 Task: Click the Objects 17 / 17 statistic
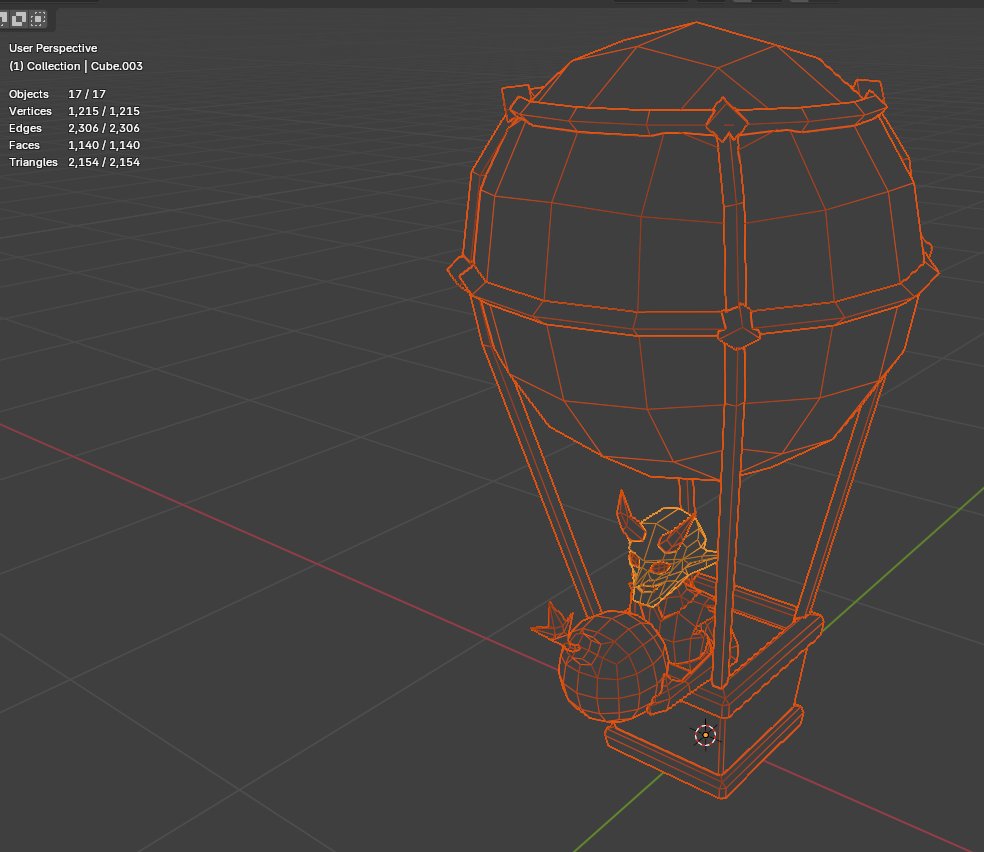point(57,94)
